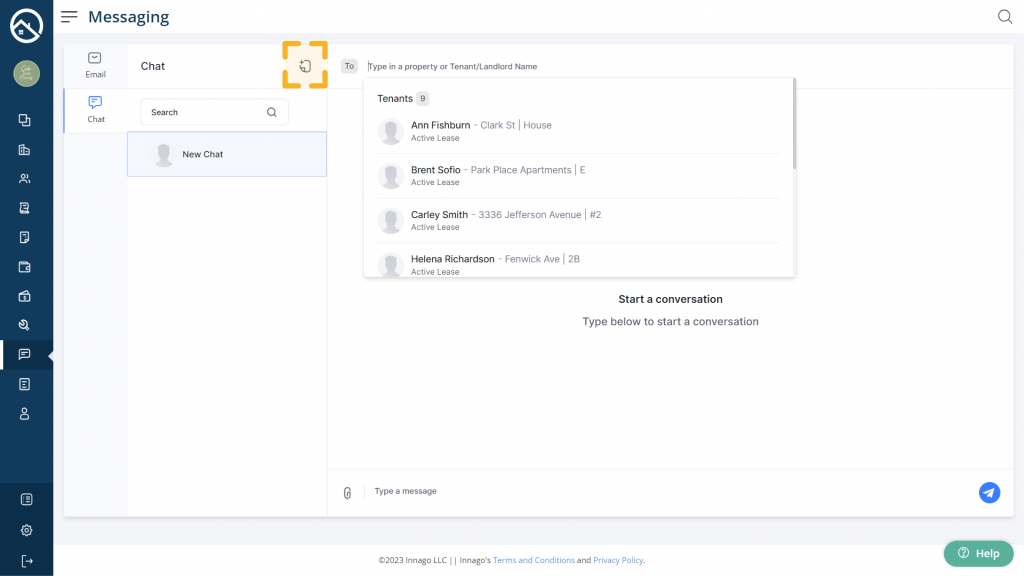
Task: Click the search magnifier in top bar
Action: pyautogui.click(x=1005, y=17)
